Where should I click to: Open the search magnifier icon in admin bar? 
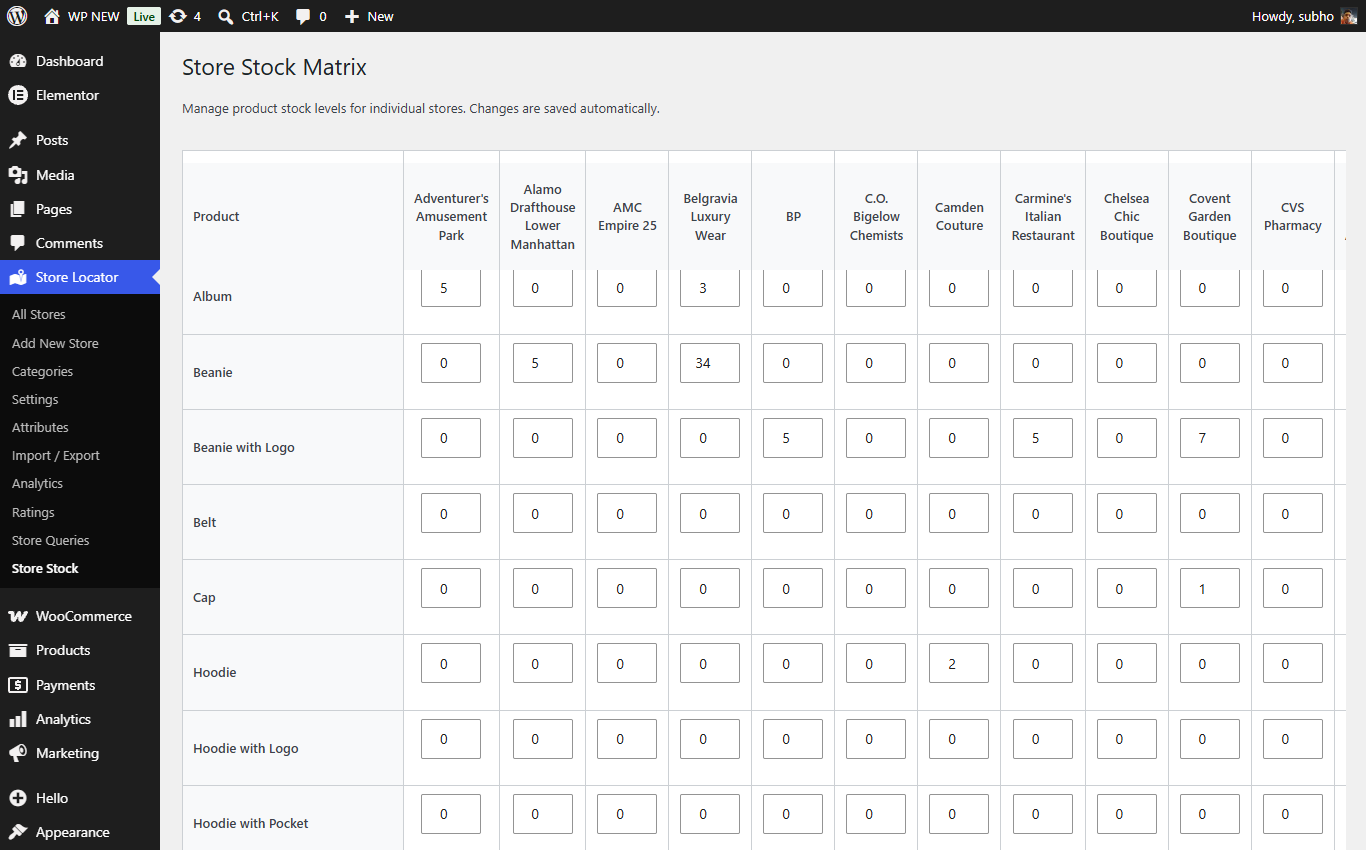(x=226, y=16)
